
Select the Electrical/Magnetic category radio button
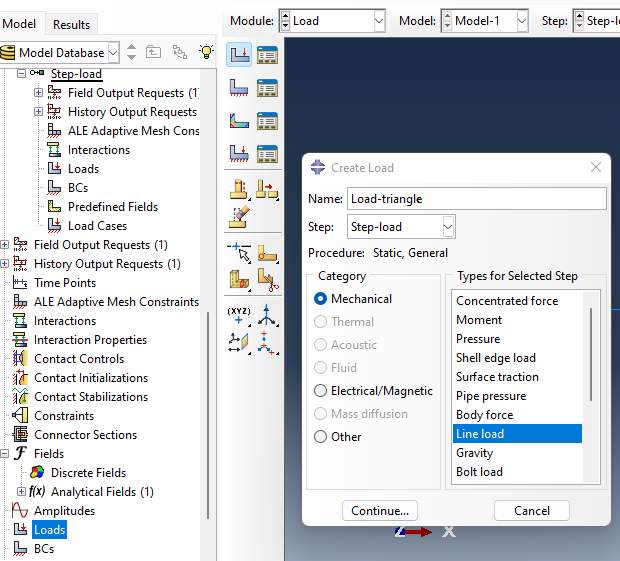point(320,391)
